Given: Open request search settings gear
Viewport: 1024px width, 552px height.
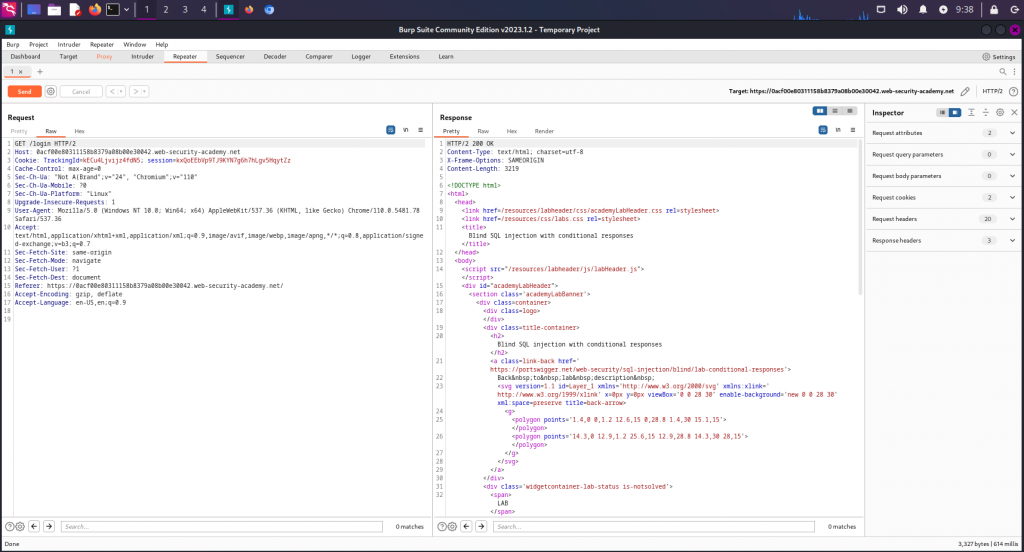Looking at the screenshot, I should coord(20,527).
